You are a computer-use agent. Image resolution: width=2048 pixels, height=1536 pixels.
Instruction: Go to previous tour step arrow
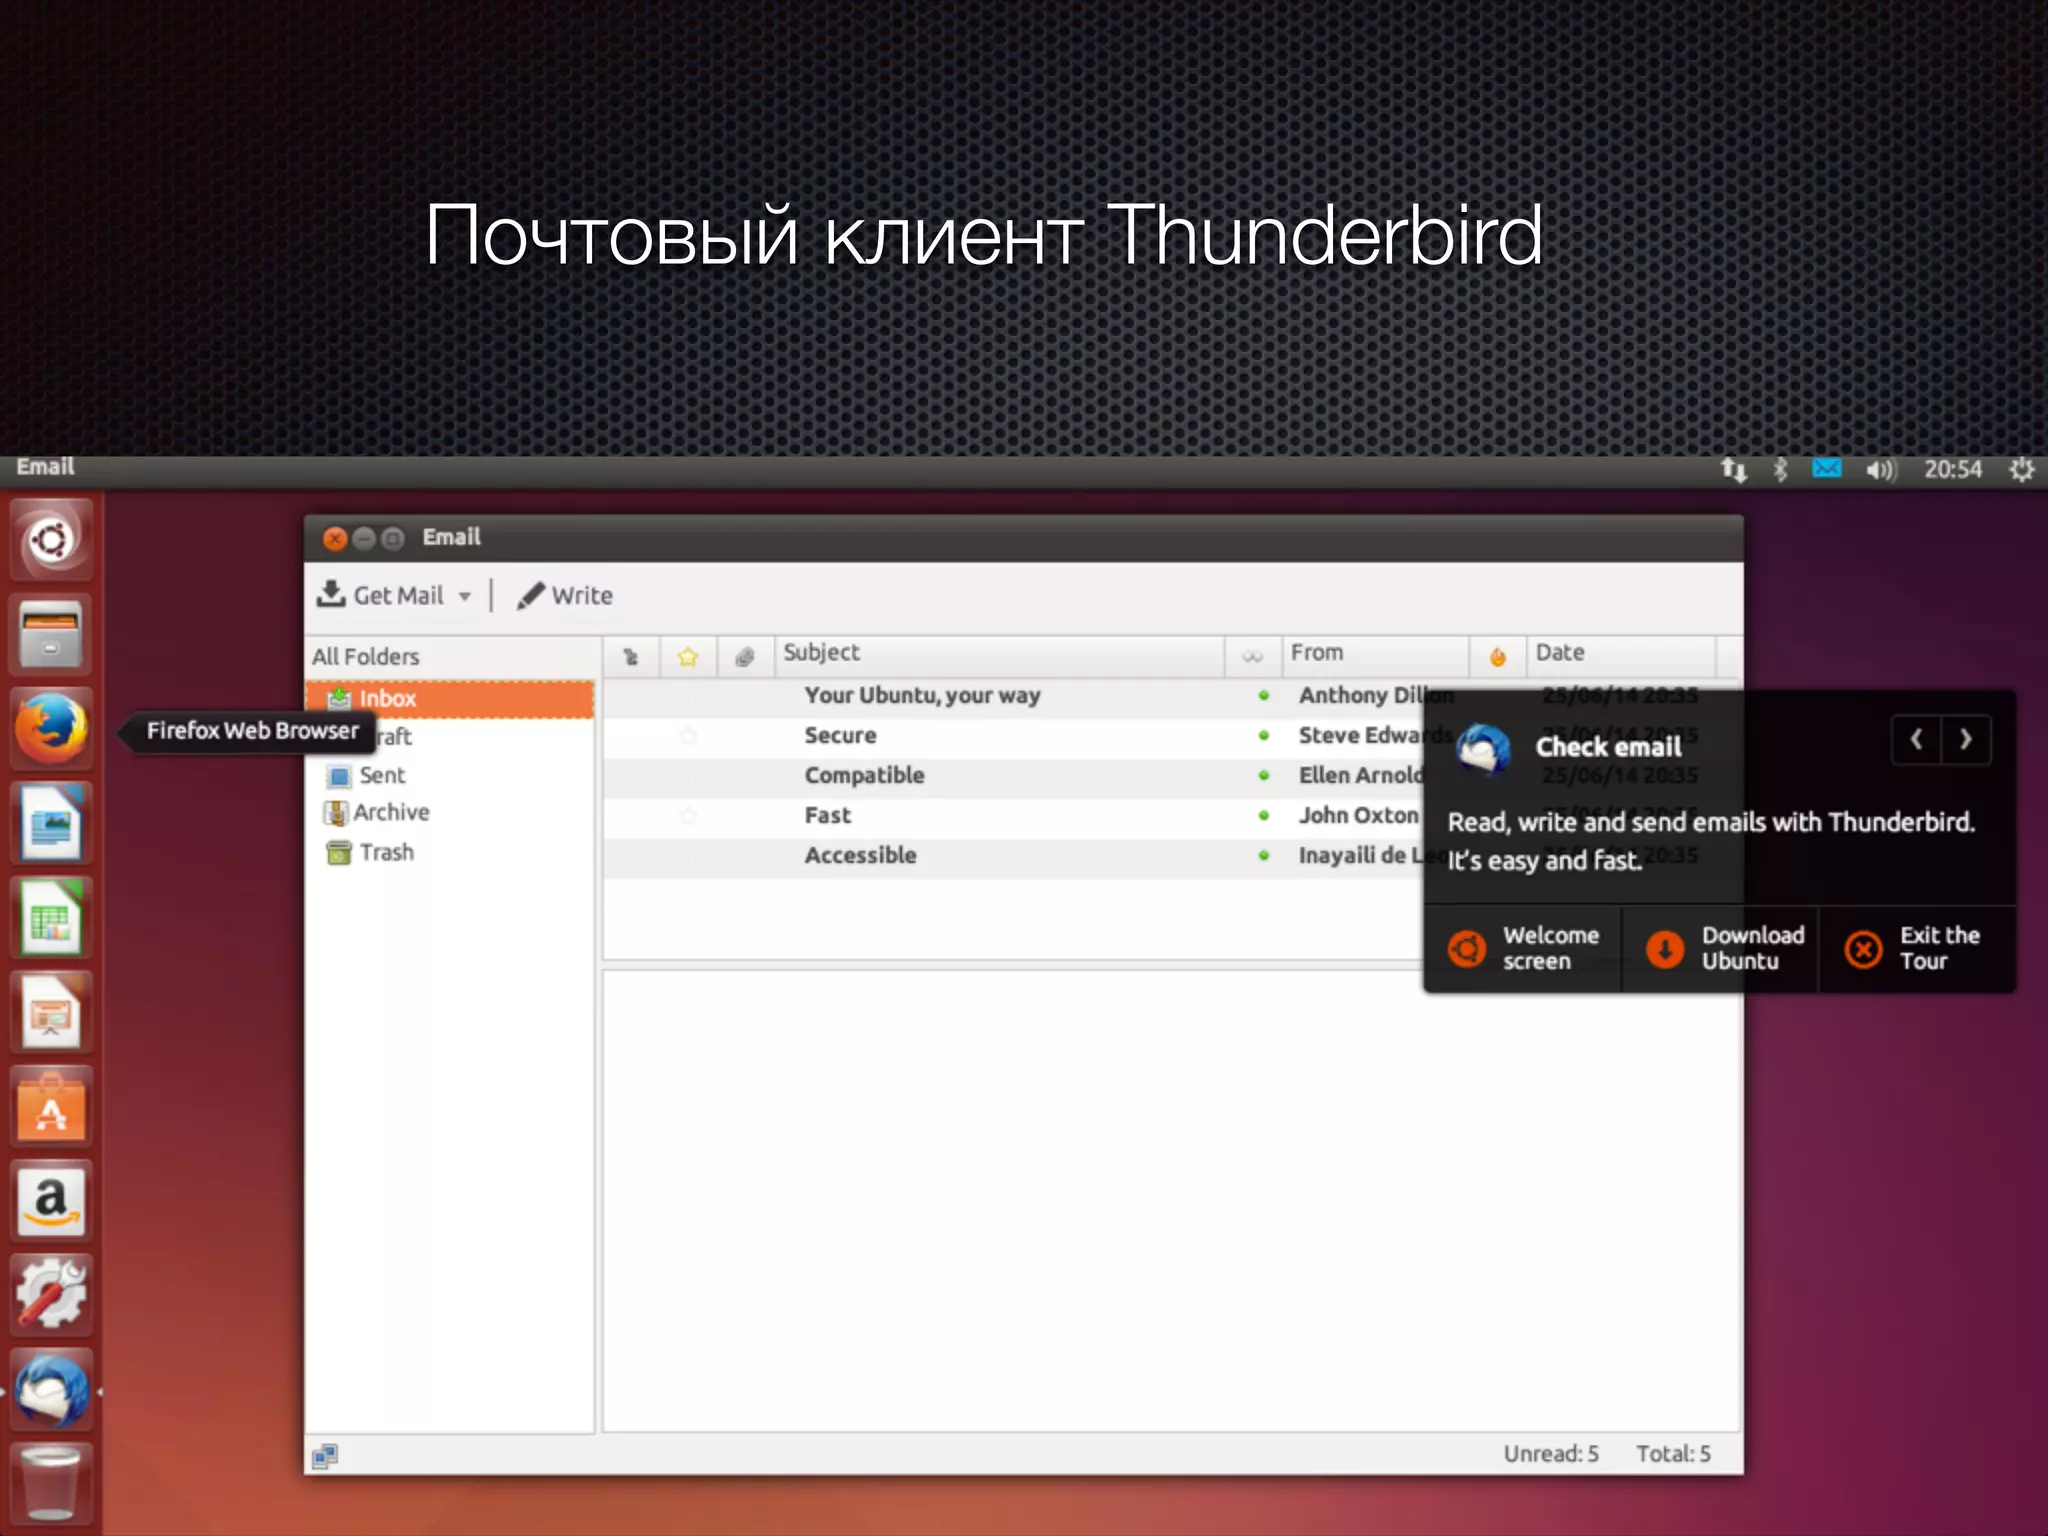coord(1916,740)
